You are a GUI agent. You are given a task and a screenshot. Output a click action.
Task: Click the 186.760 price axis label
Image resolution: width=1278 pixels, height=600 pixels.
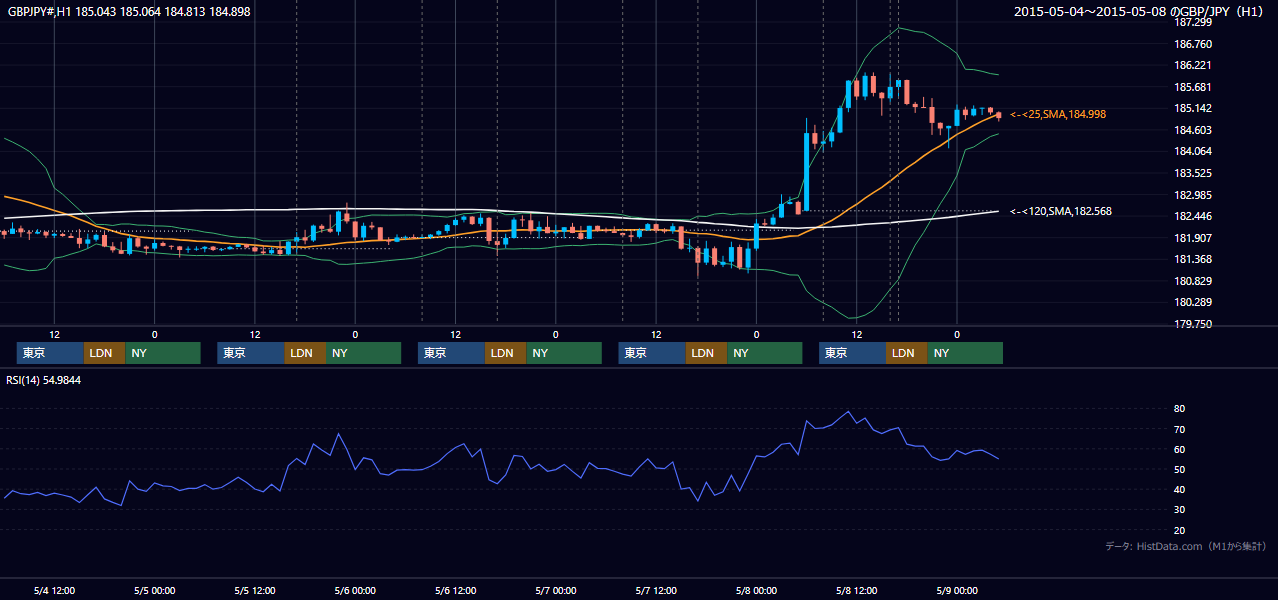pos(1193,44)
